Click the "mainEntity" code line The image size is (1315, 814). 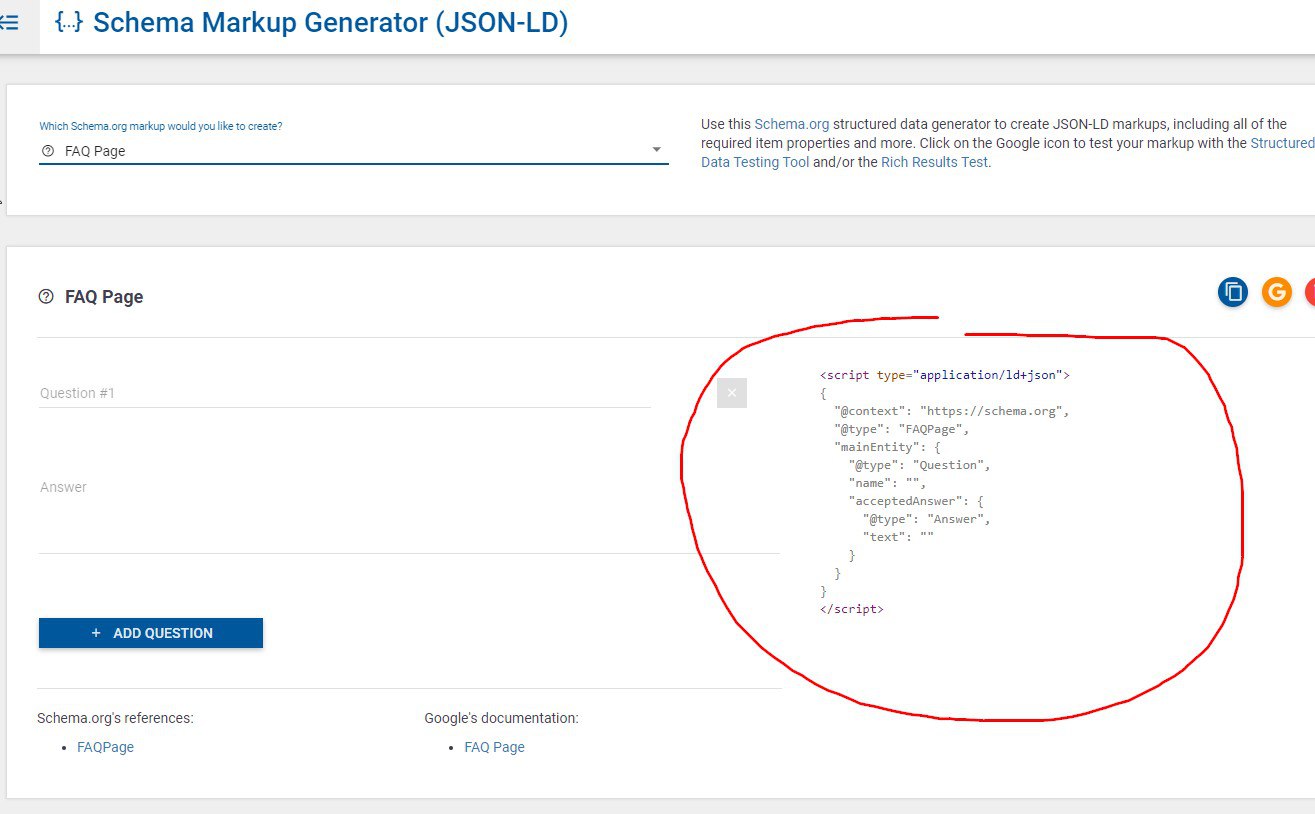pos(887,447)
